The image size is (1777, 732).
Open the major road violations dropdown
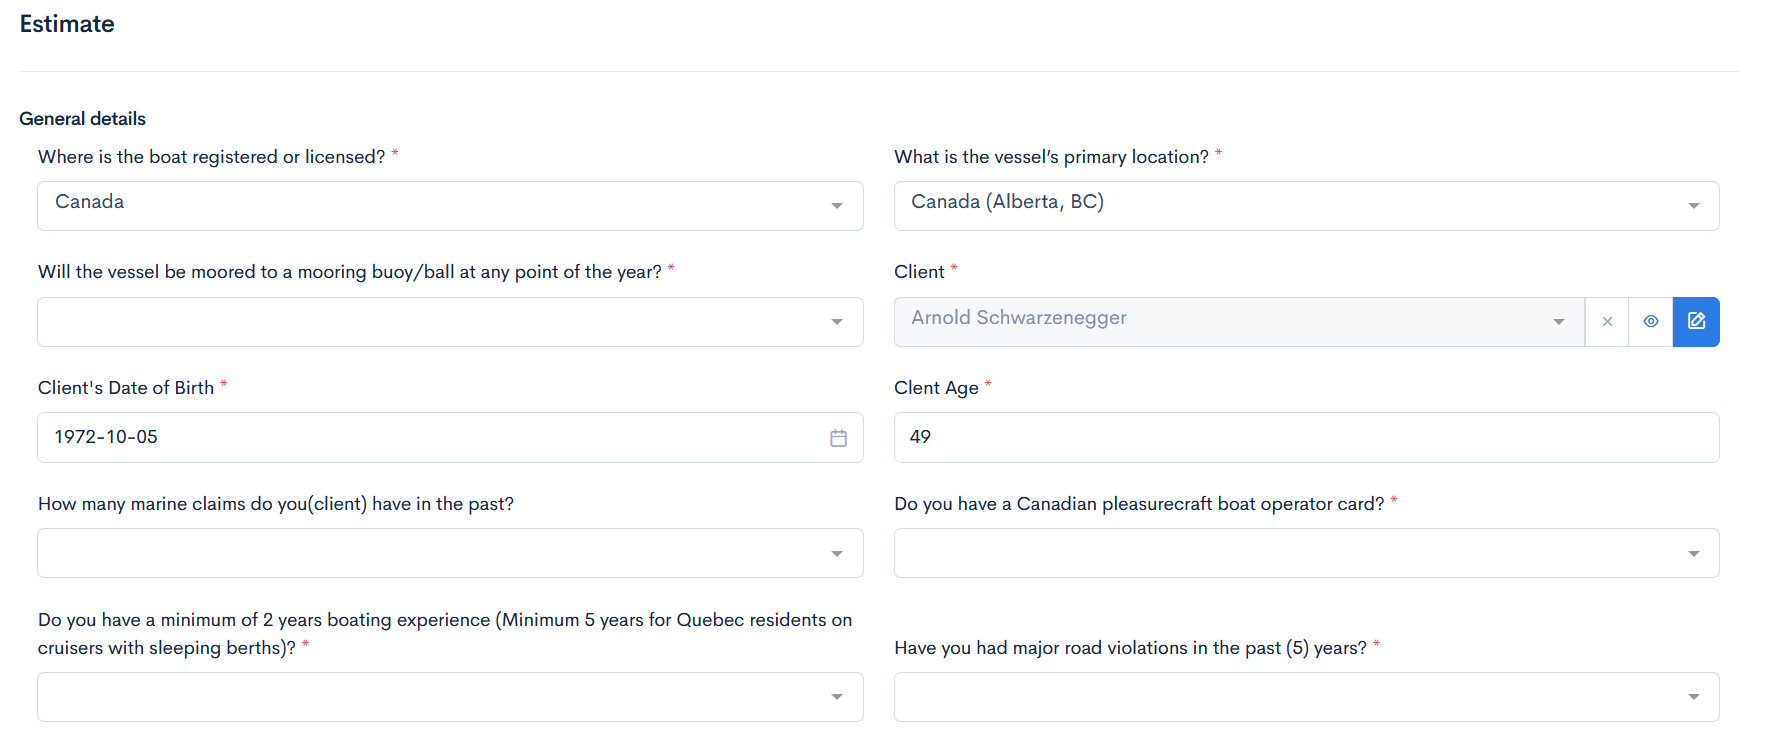(x=1306, y=697)
